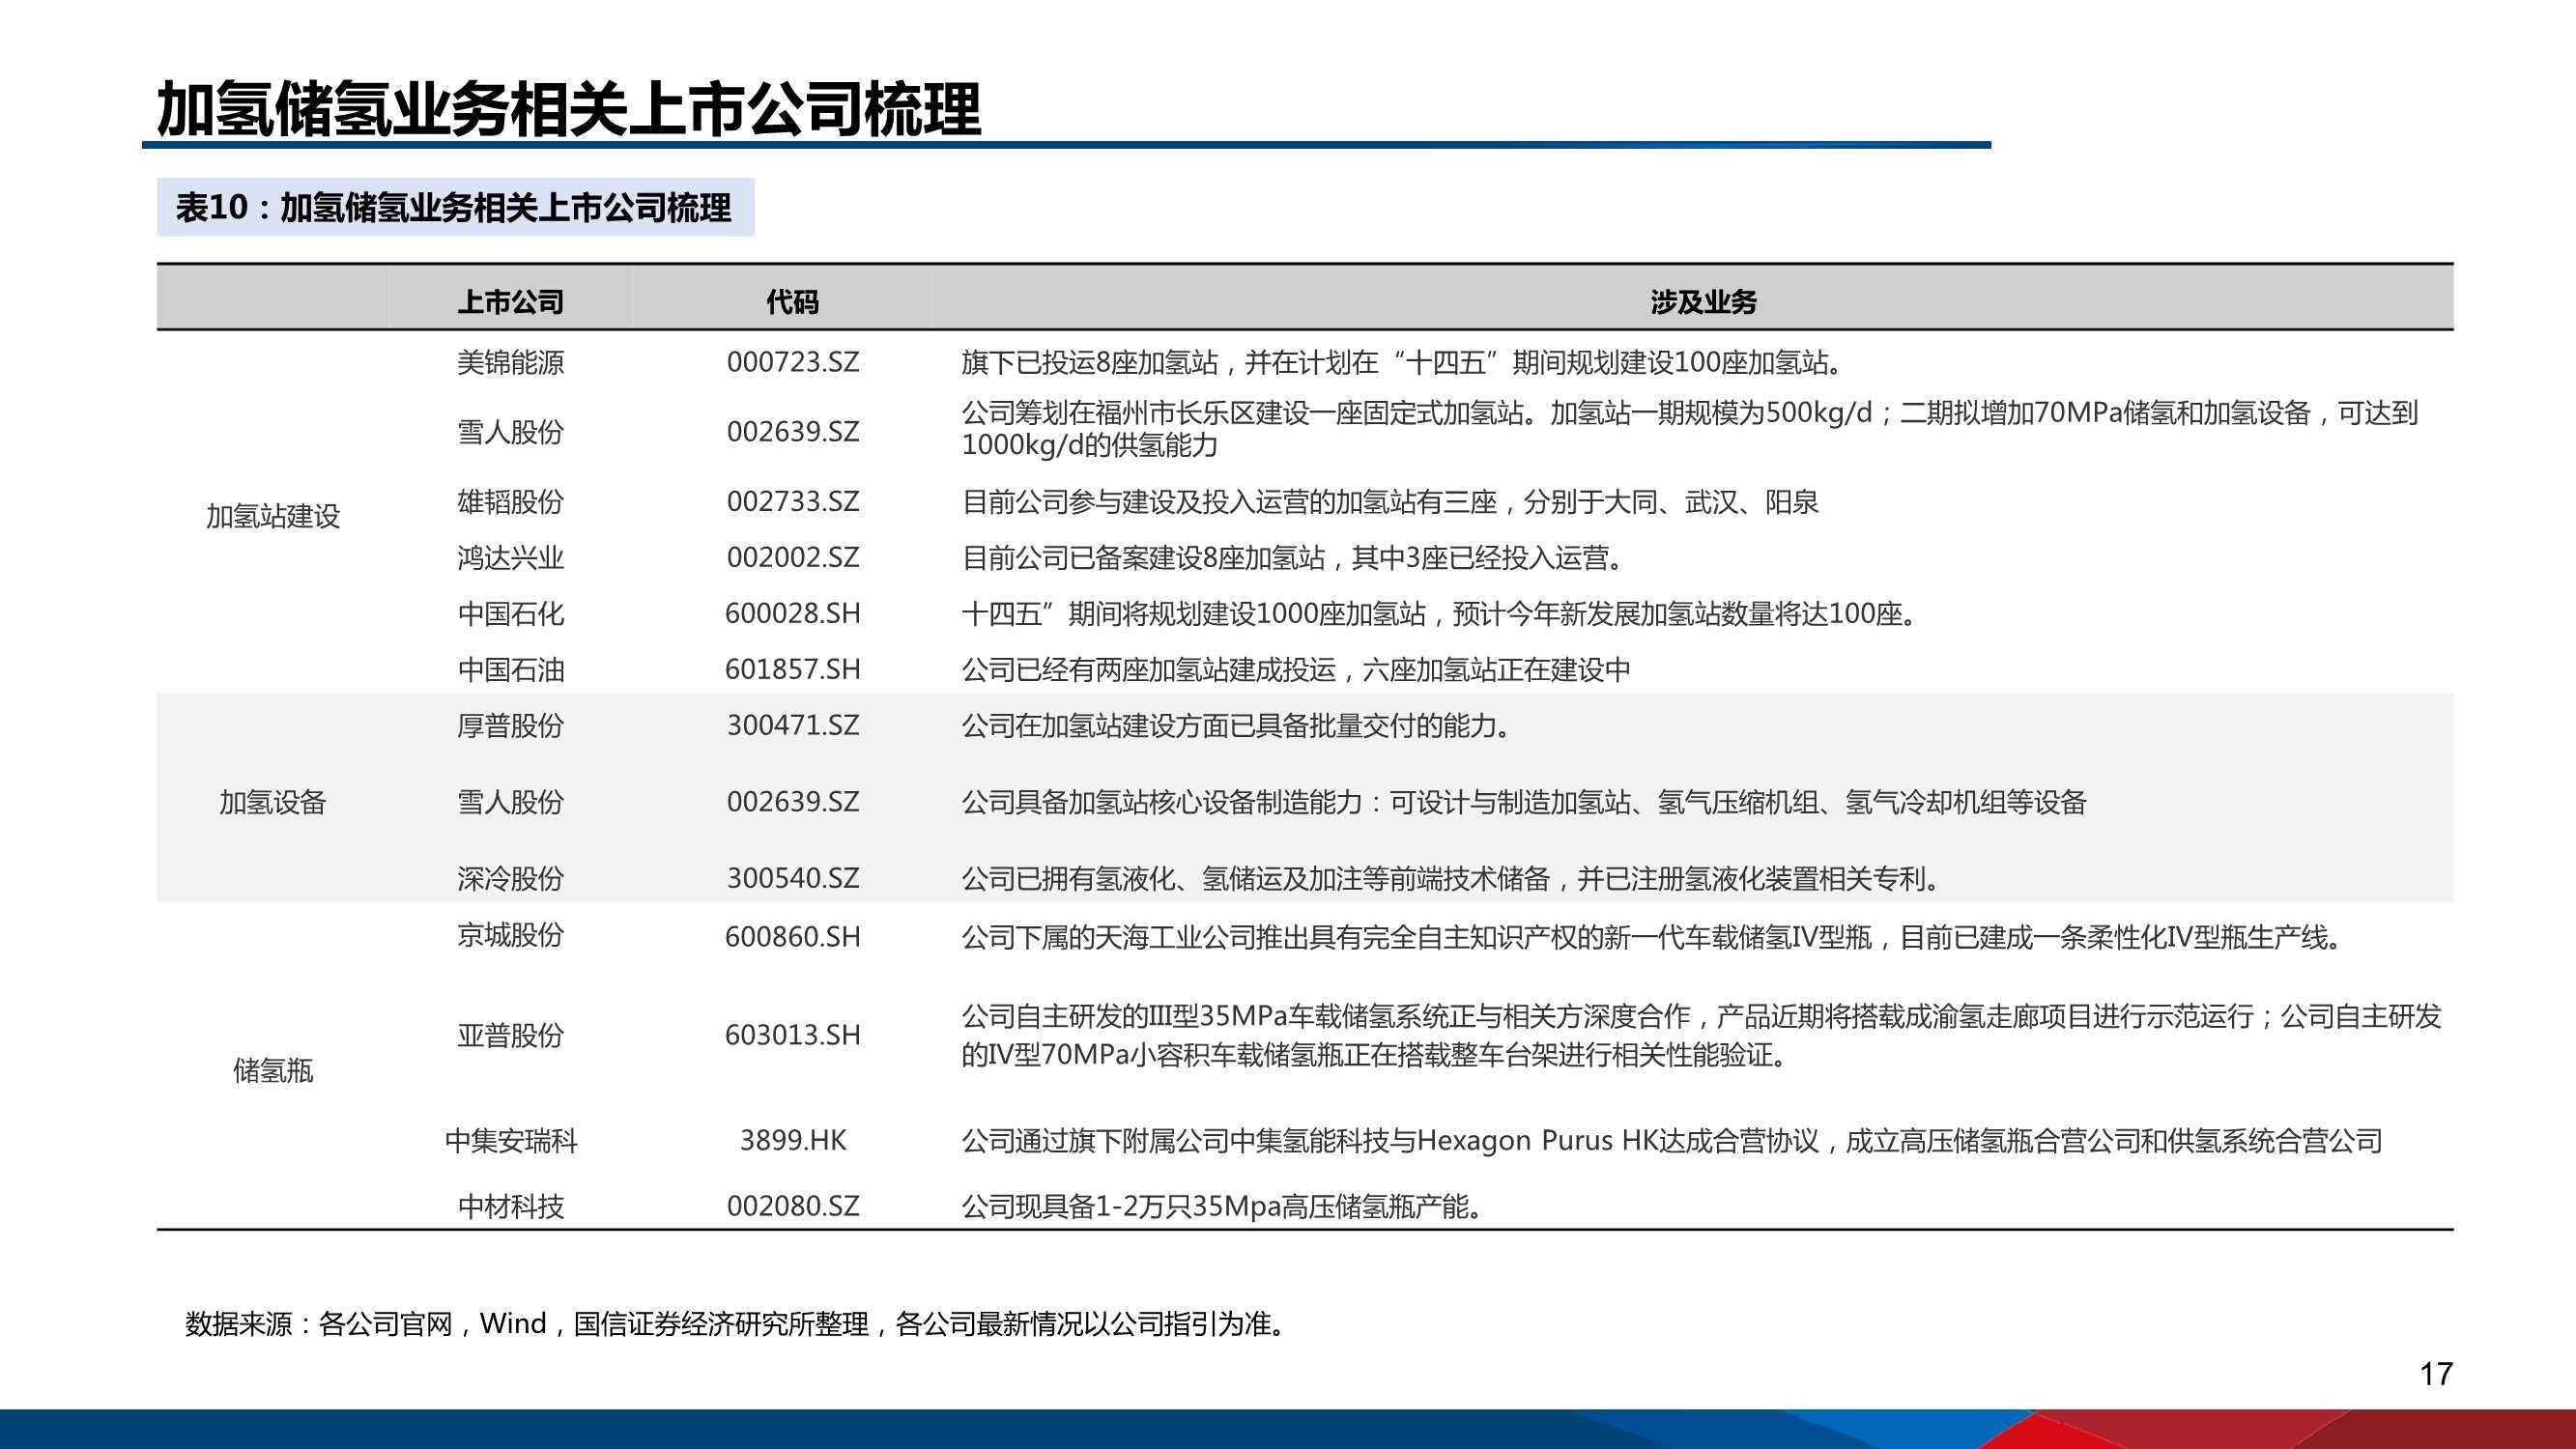
Task: Click the description about 1000座加氢站
Action: point(1441,613)
